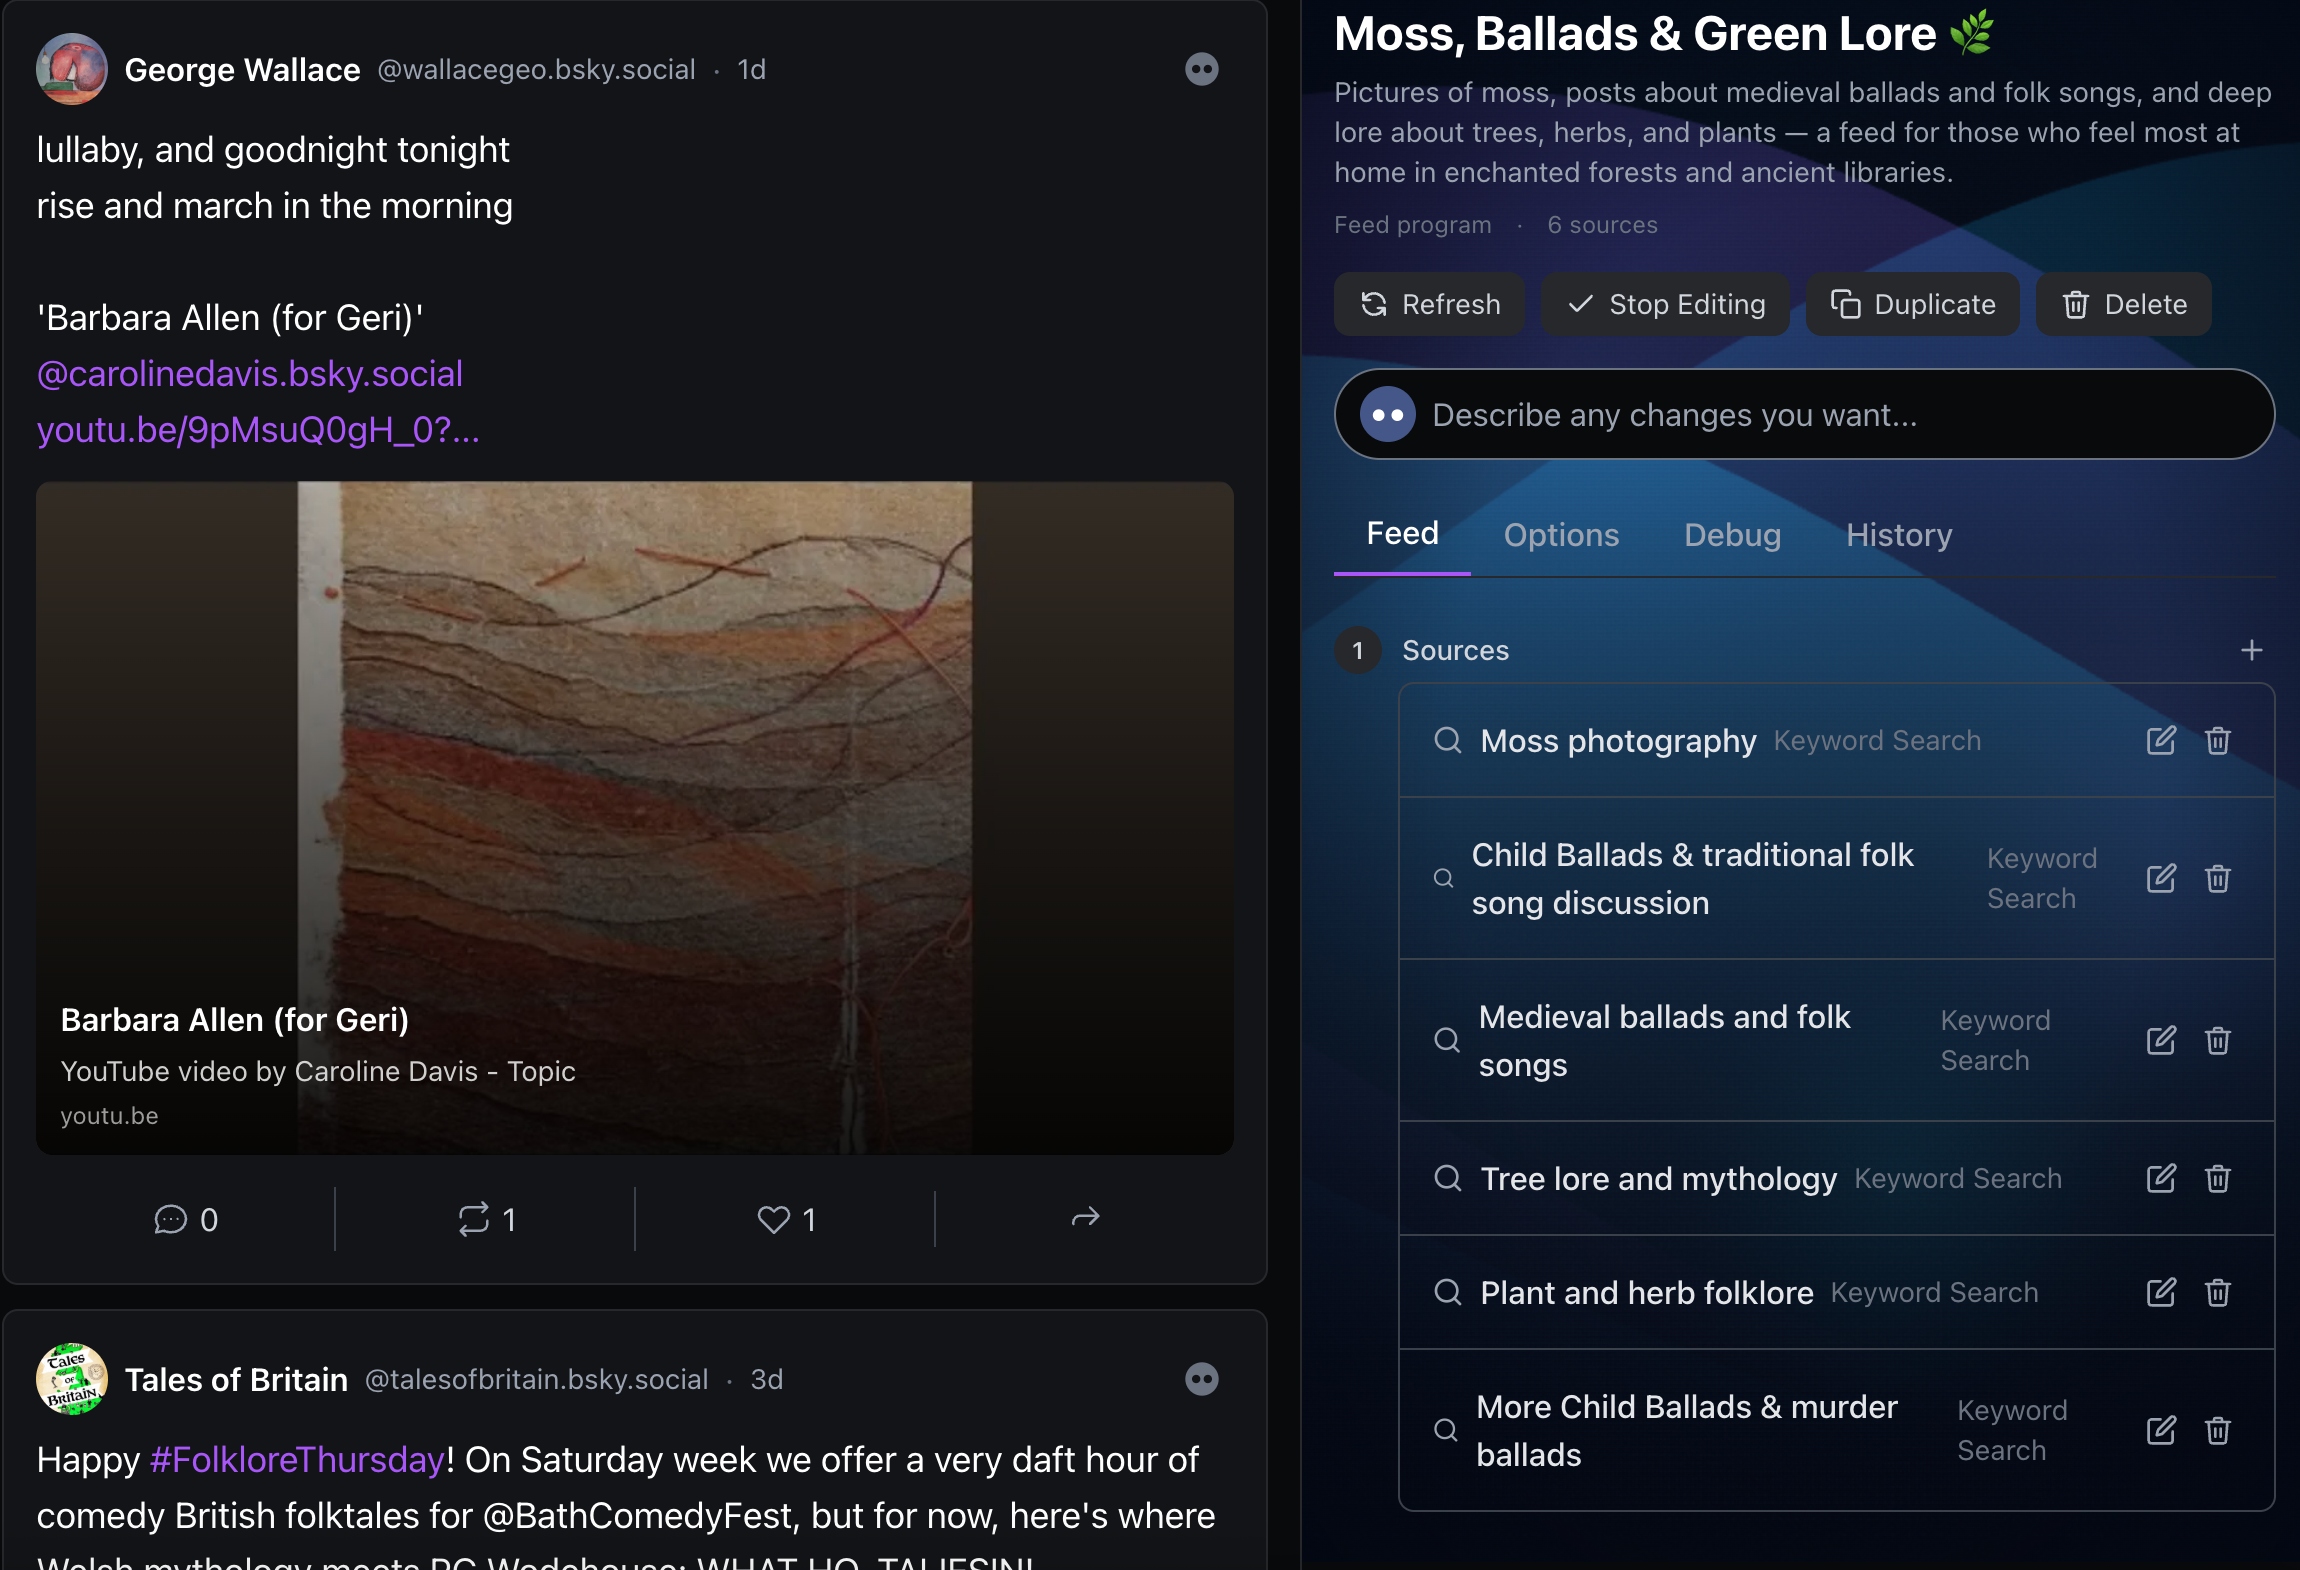This screenshot has height=1570, width=2300.
Task: Delete the Medieval ballads and folk songs source
Action: (2218, 1041)
